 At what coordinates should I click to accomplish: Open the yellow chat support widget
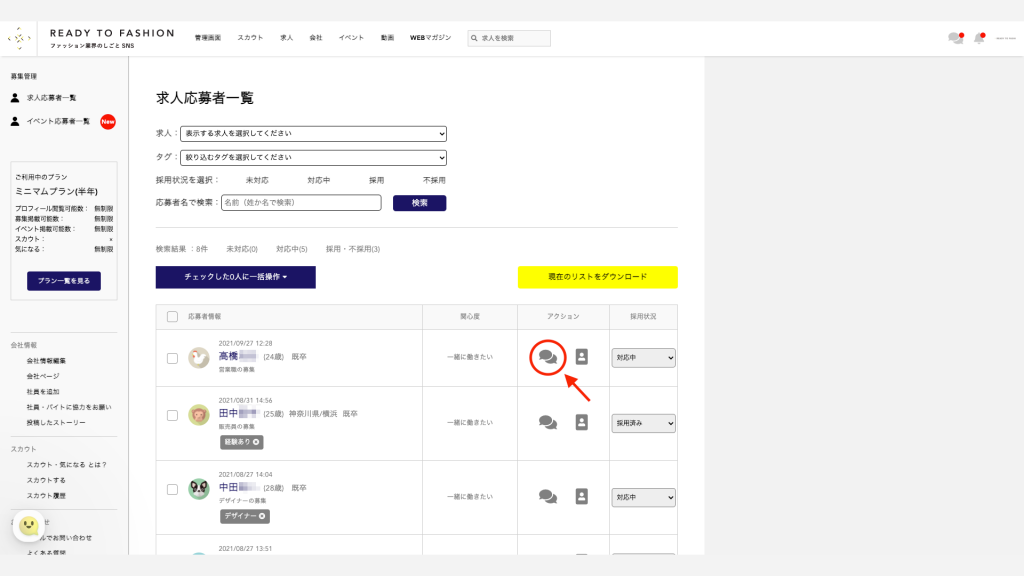coord(30,526)
